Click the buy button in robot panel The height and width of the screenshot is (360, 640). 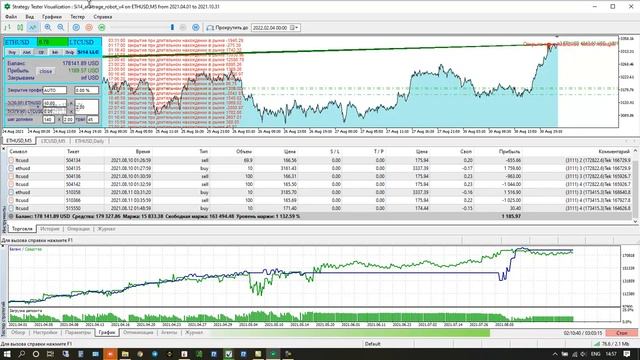(12, 52)
